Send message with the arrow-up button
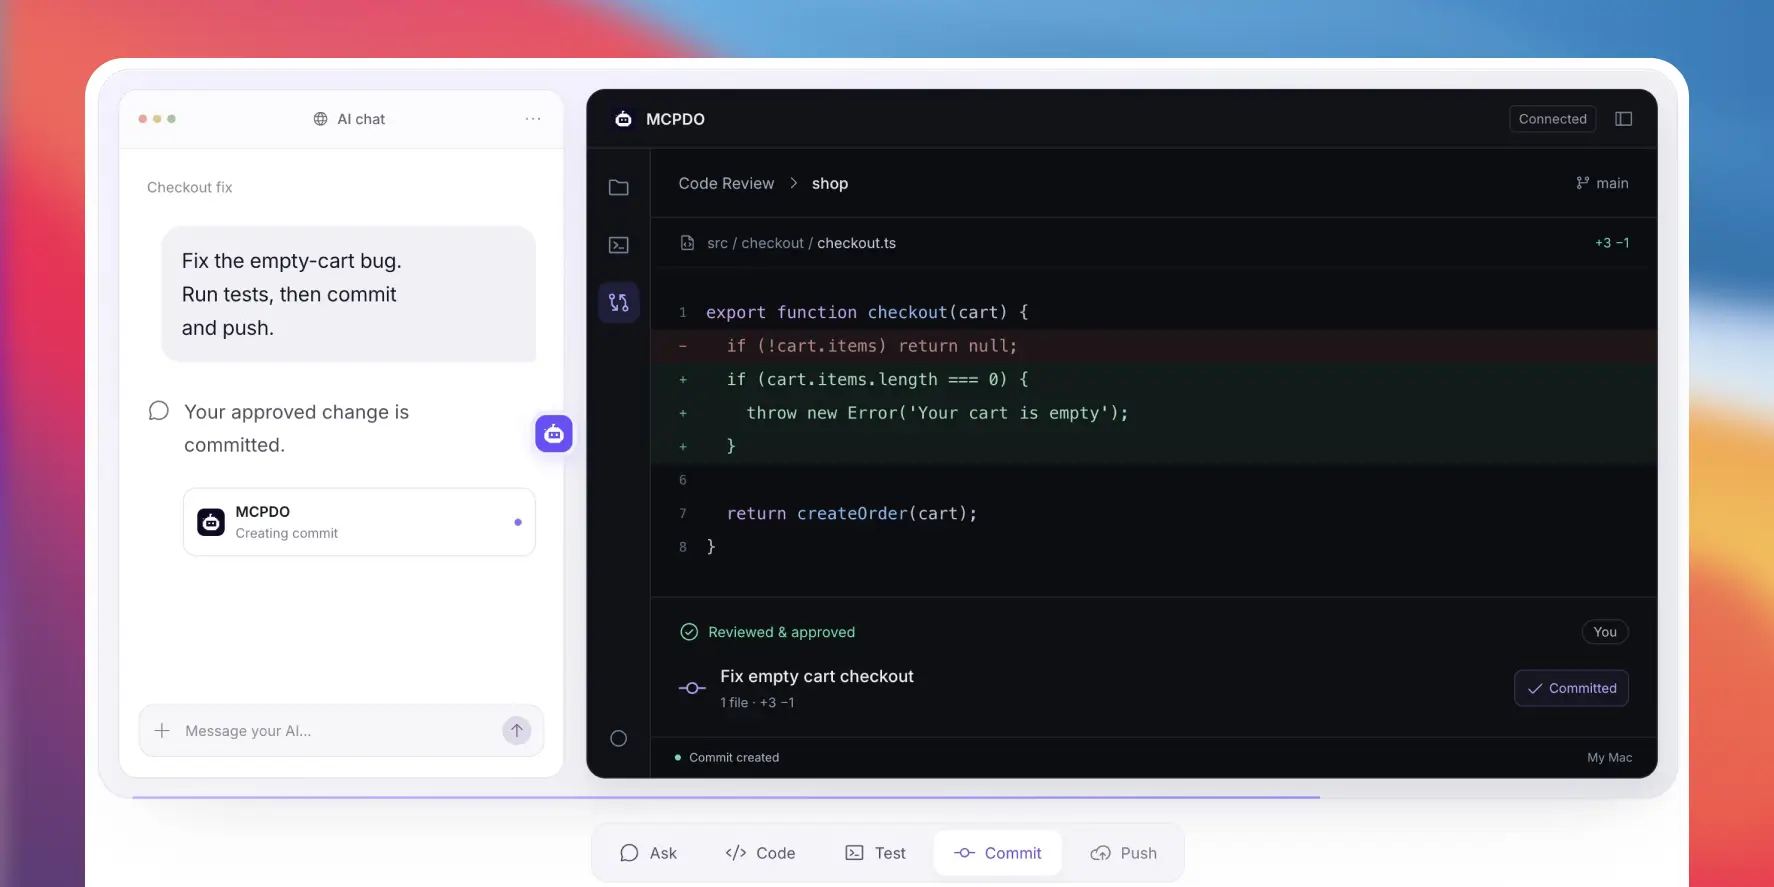Image resolution: width=1774 pixels, height=887 pixels. click(x=517, y=731)
